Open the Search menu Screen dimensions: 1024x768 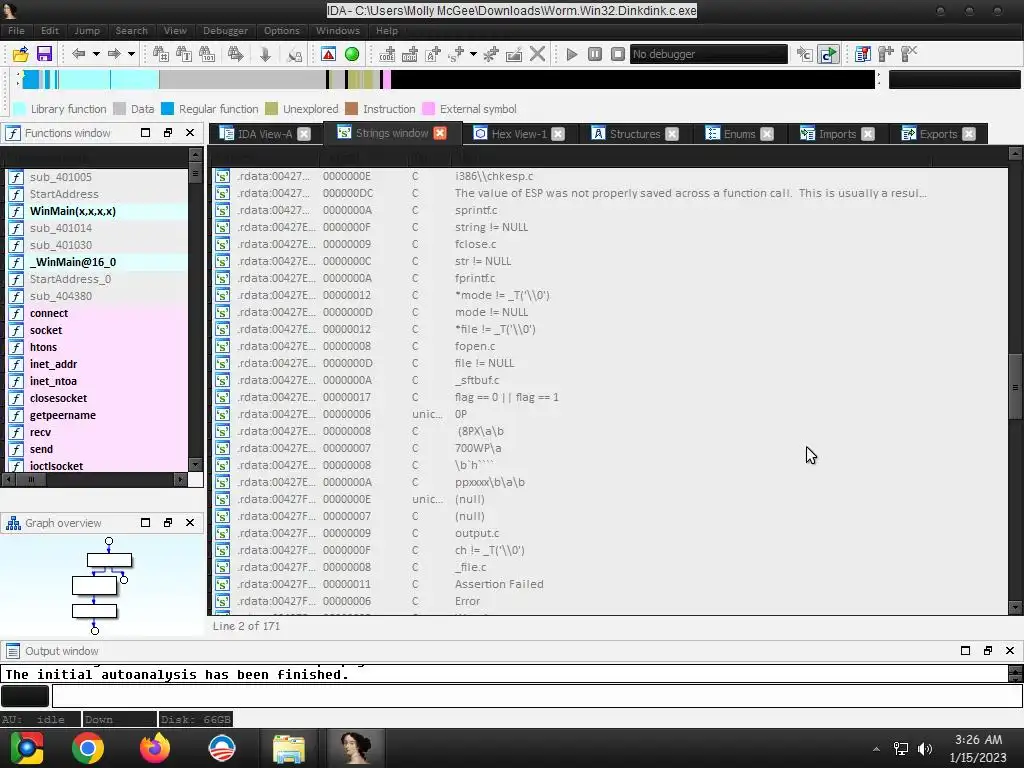(x=131, y=31)
